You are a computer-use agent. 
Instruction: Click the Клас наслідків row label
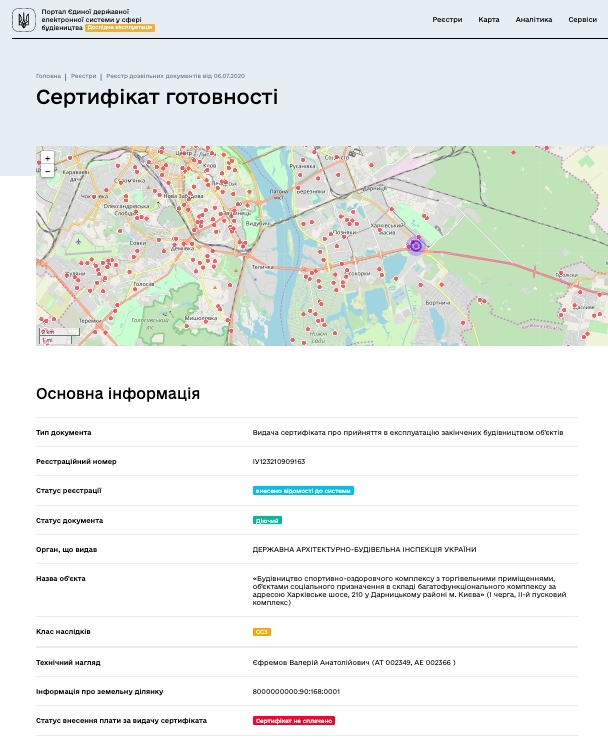pos(63,632)
